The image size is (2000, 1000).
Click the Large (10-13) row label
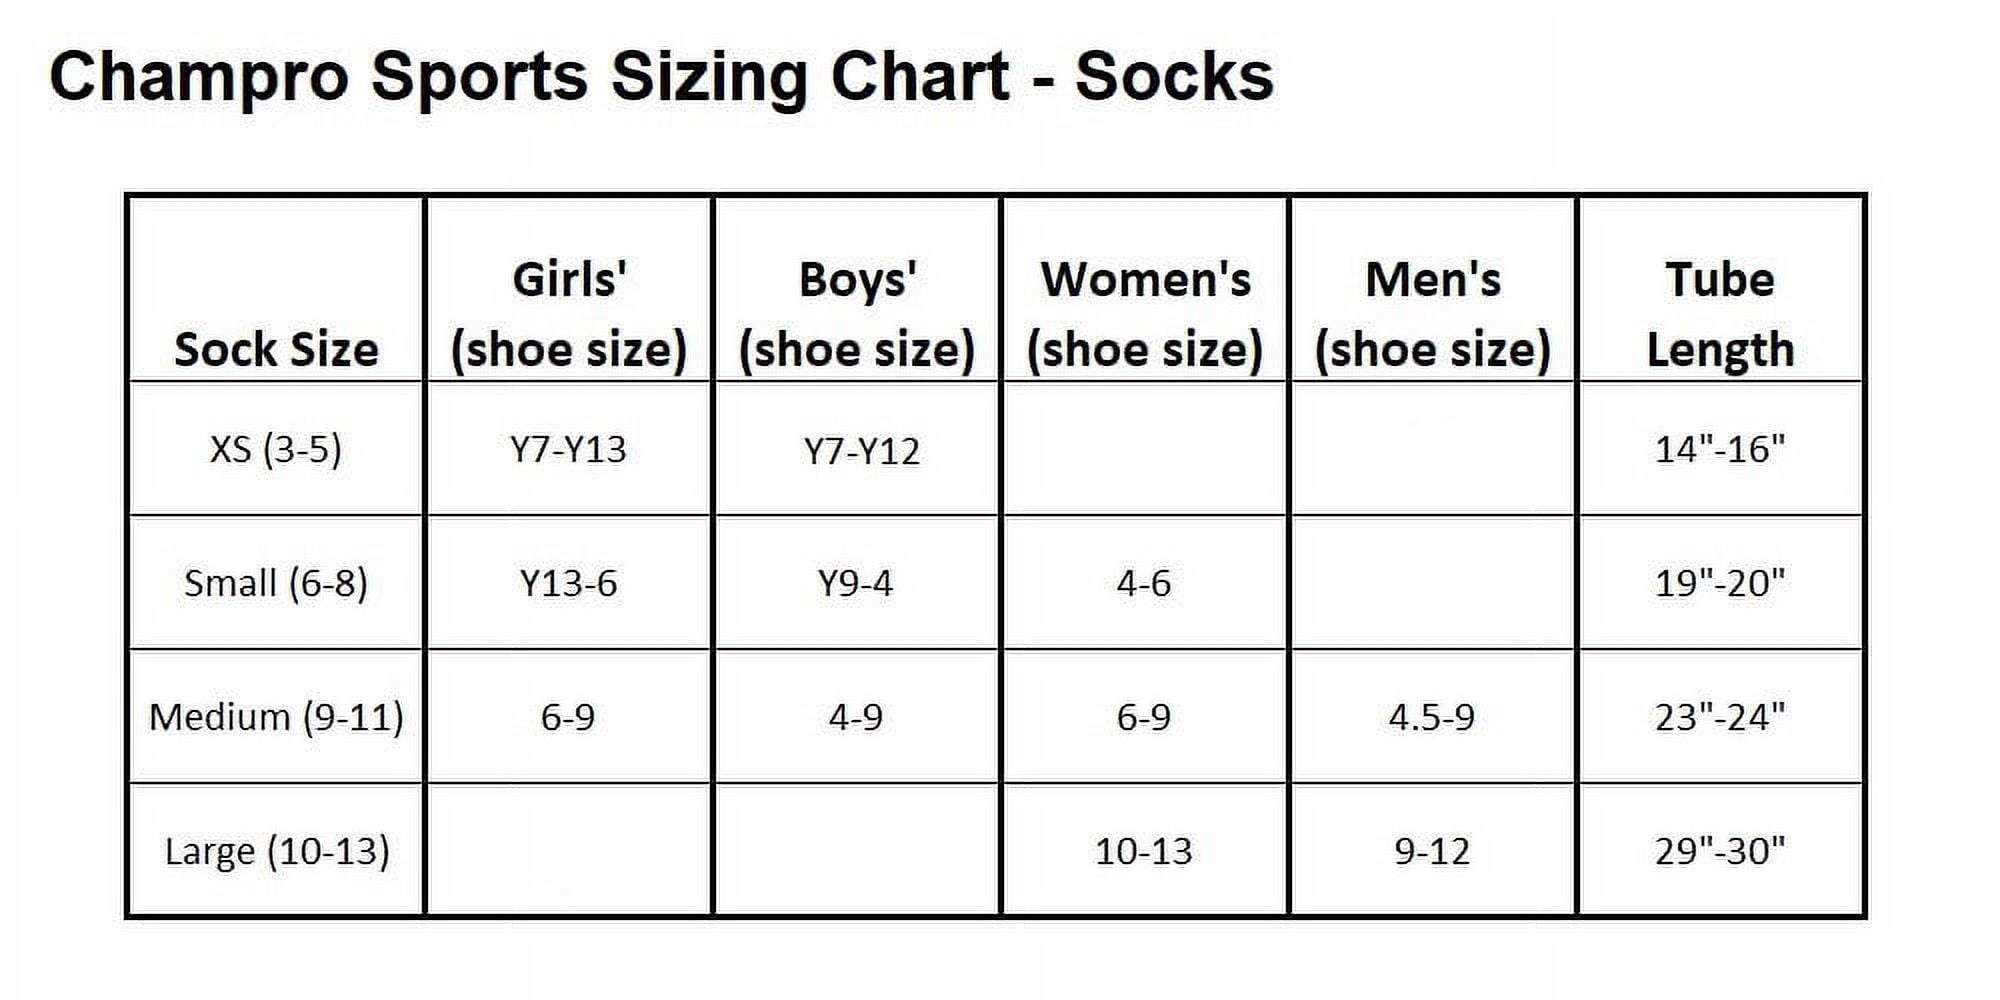[276, 851]
